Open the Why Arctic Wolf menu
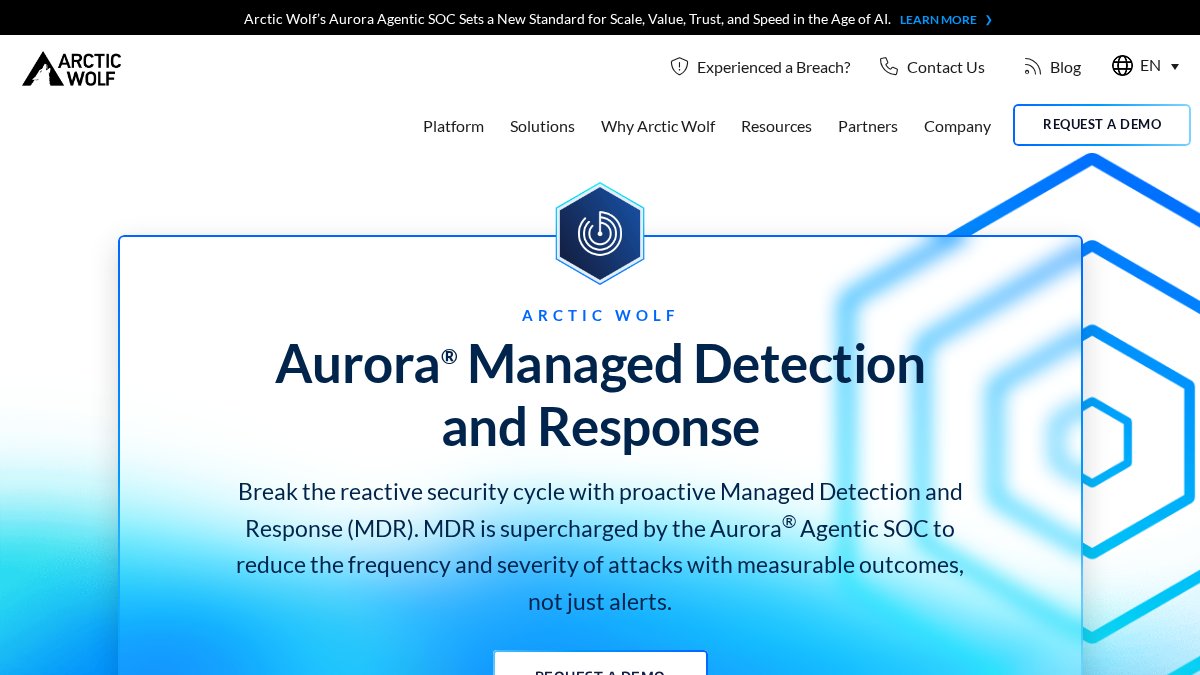The image size is (1200, 675). tap(658, 126)
